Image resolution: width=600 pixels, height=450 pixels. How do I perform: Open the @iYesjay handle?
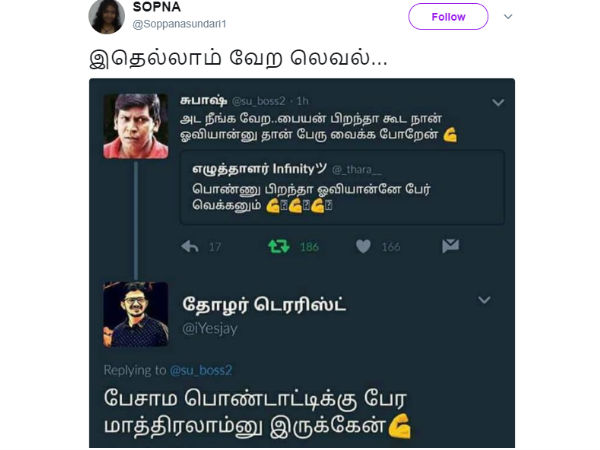pos(210,329)
